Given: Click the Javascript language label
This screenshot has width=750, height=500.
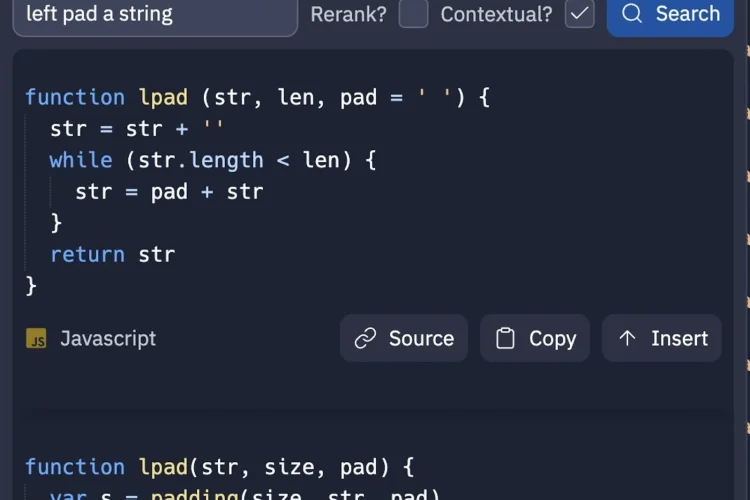Looking at the screenshot, I should [108, 339].
